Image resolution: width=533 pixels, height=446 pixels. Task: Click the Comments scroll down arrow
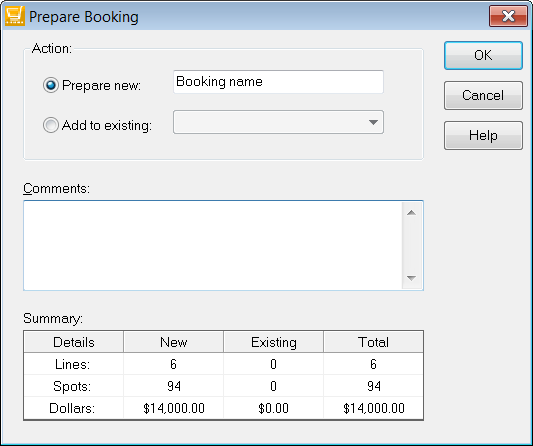[x=411, y=278]
